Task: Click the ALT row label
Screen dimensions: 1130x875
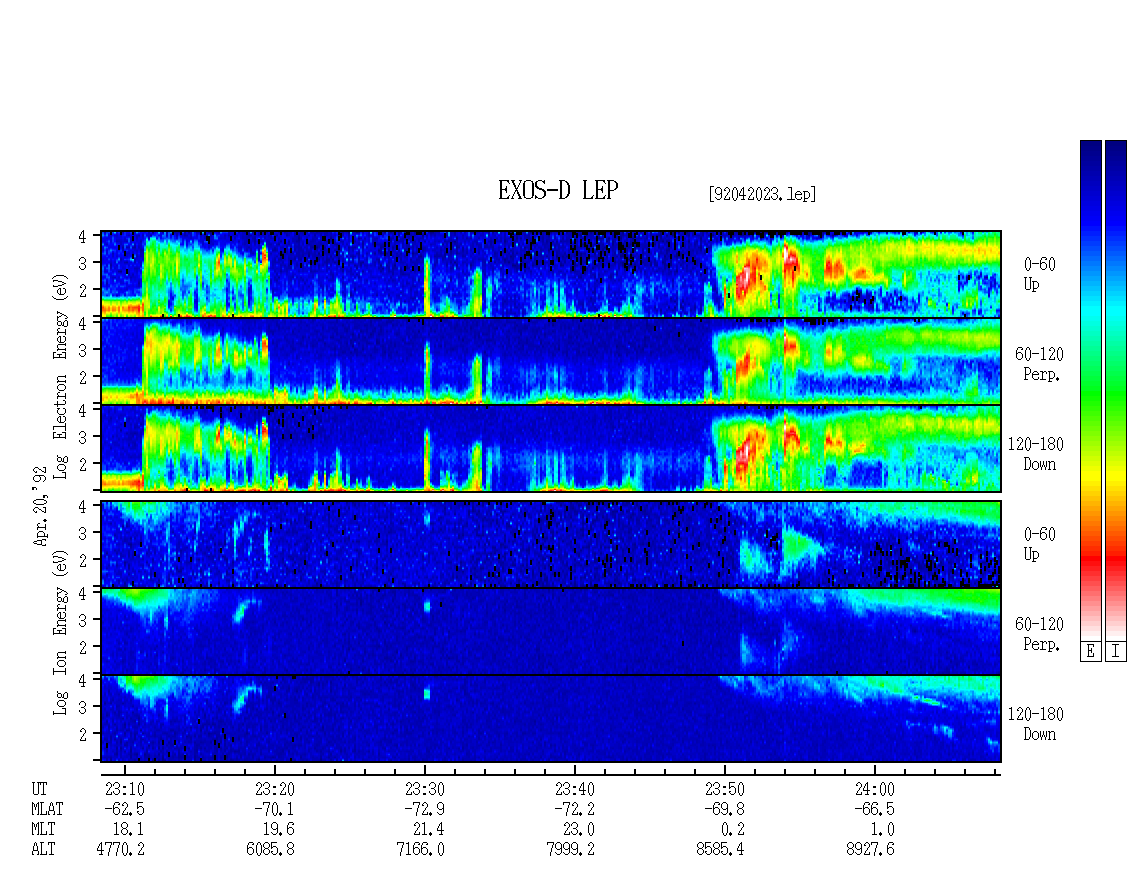Action: (43, 850)
